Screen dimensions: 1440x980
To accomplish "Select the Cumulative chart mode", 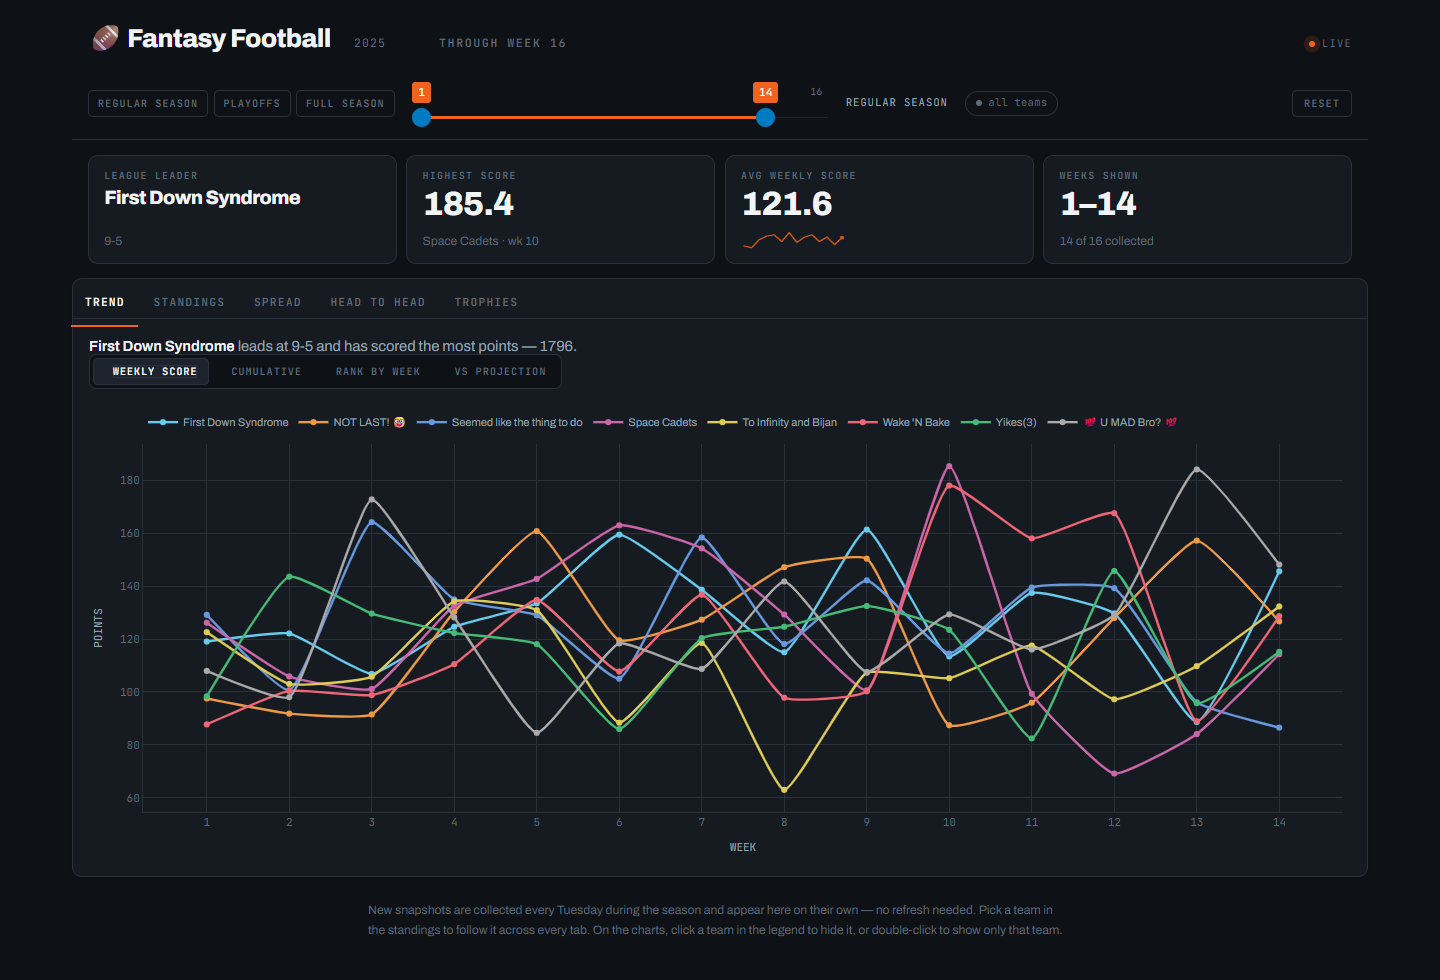I will coord(266,372).
